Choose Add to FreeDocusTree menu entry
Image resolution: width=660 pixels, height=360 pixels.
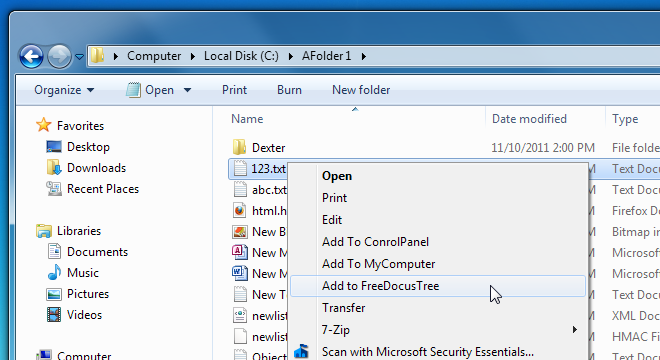pos(438,286)
